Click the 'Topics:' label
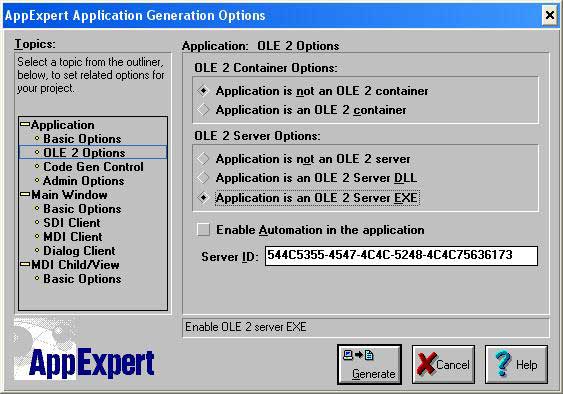Image resolution: width=563 pixels, height=394 pixels. coord(35,44)
